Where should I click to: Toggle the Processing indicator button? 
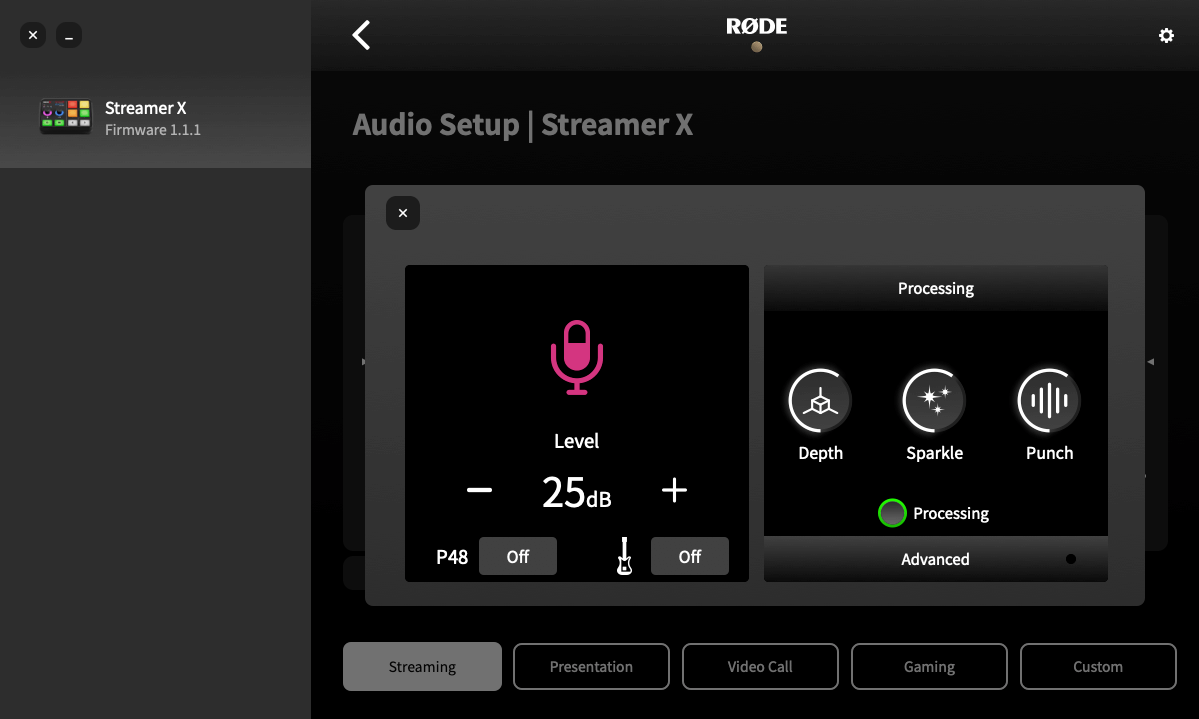coord(892,513)
